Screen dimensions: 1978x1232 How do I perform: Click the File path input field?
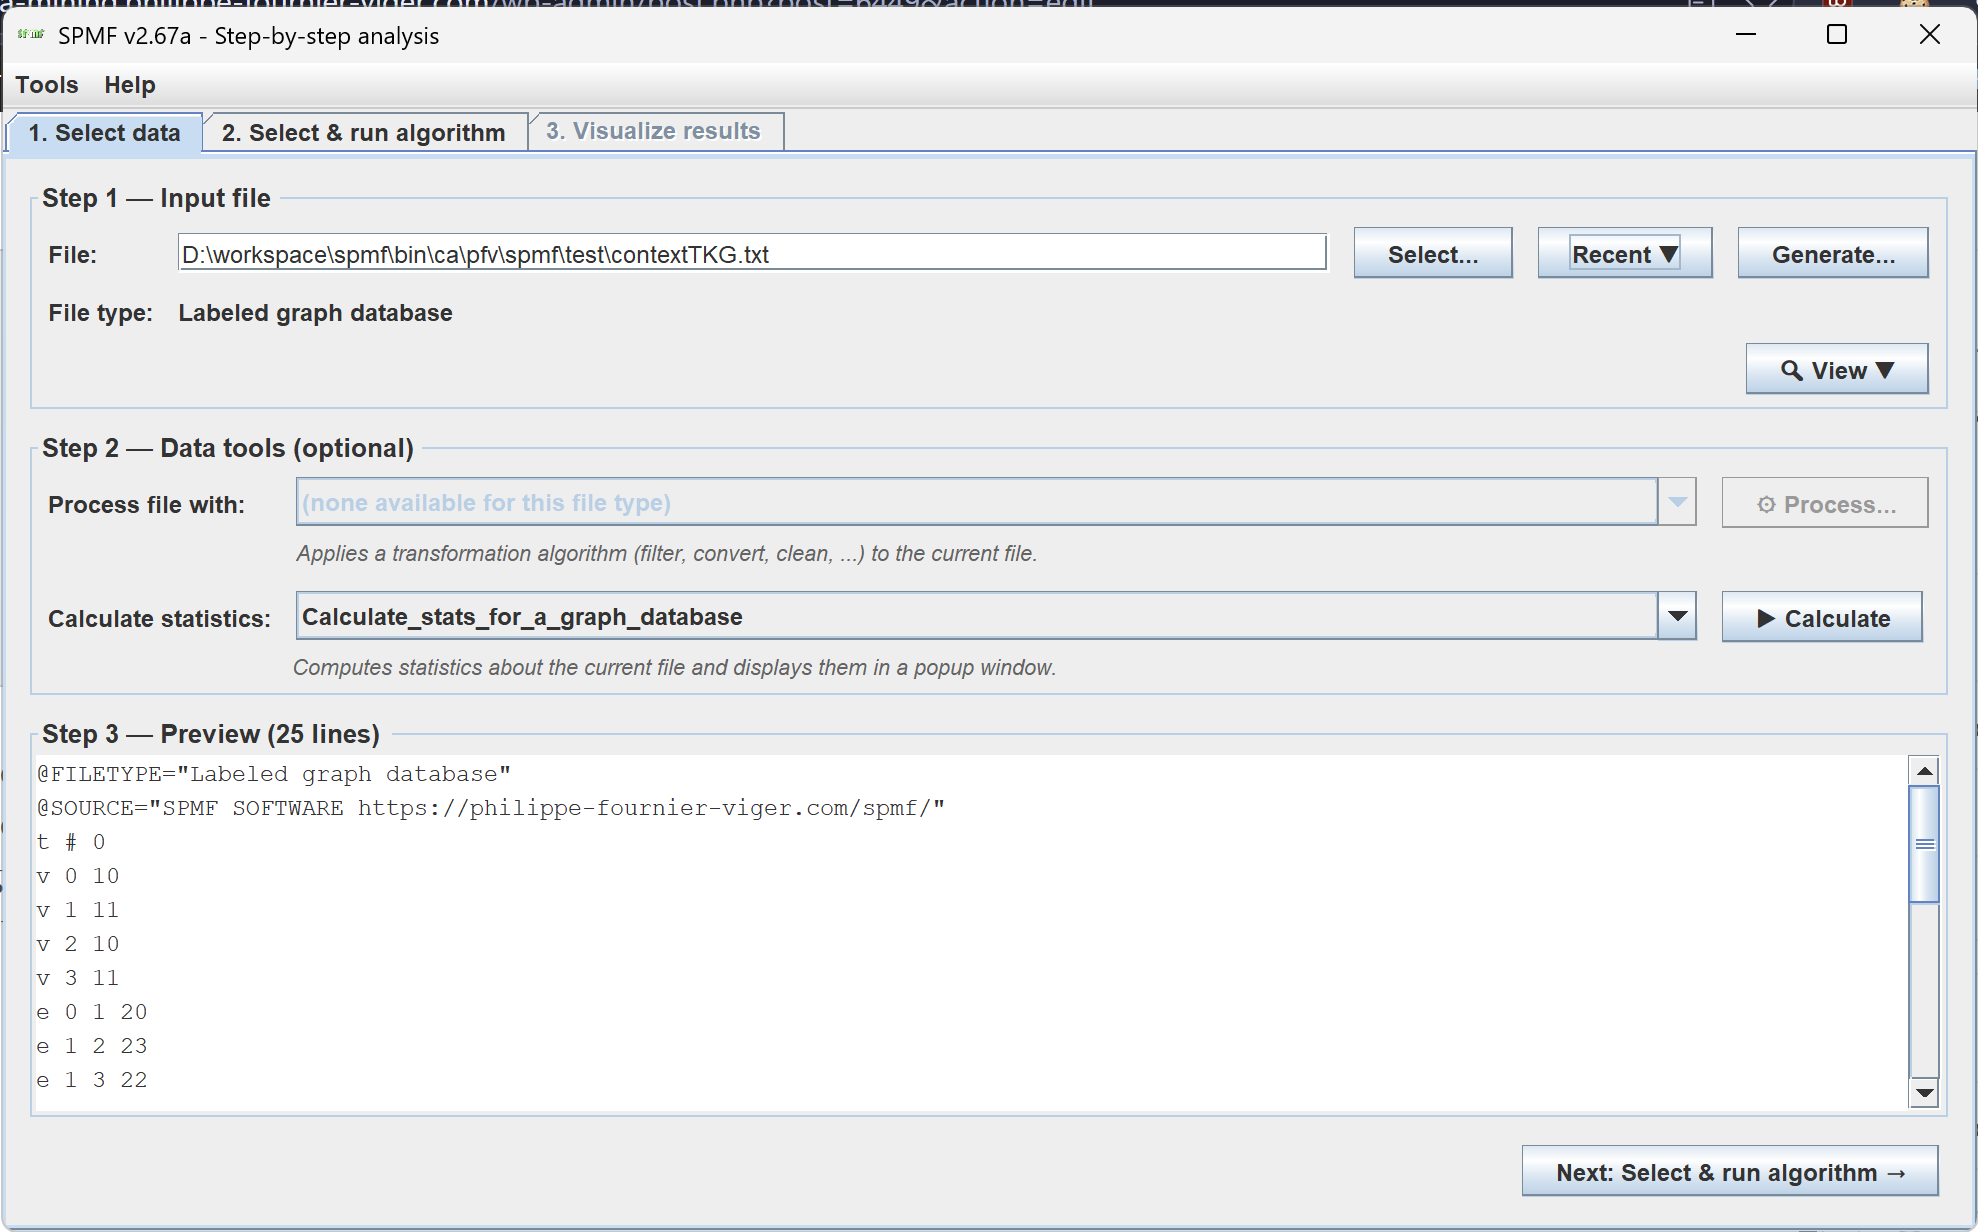coord(752,254)
